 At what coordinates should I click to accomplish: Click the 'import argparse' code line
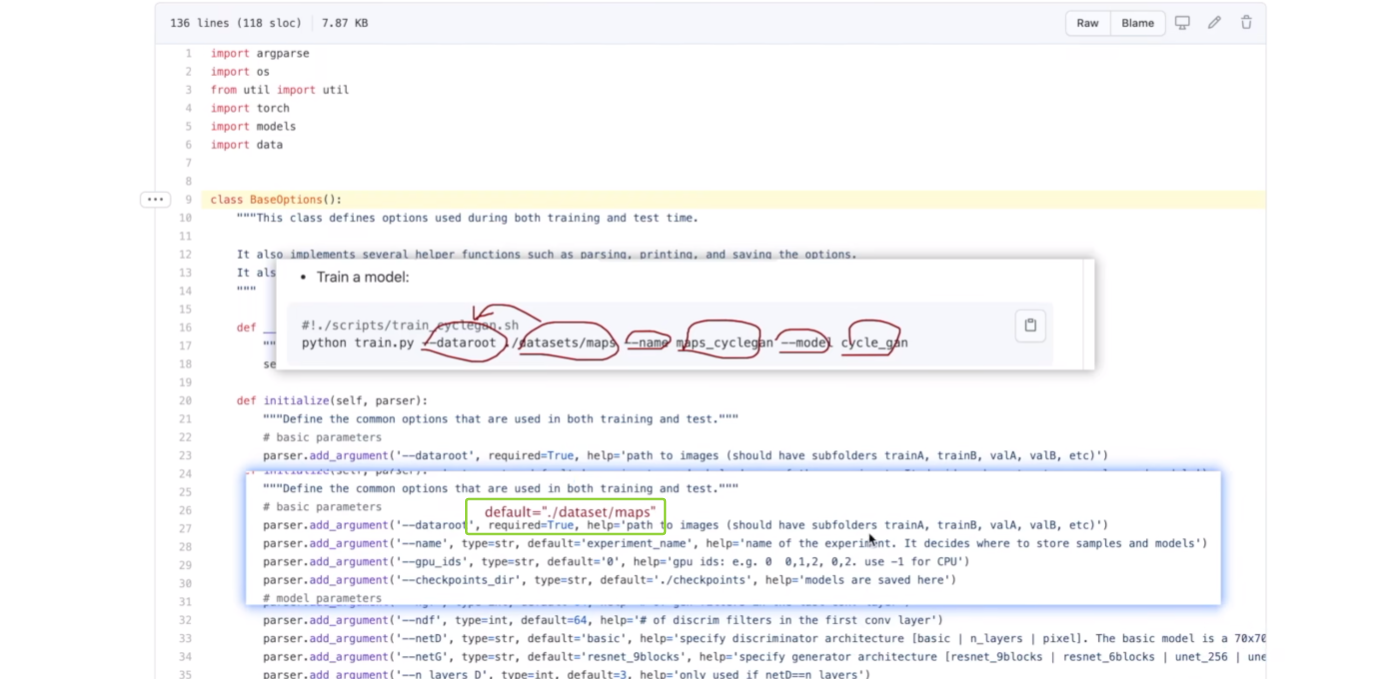pos(260,53)
